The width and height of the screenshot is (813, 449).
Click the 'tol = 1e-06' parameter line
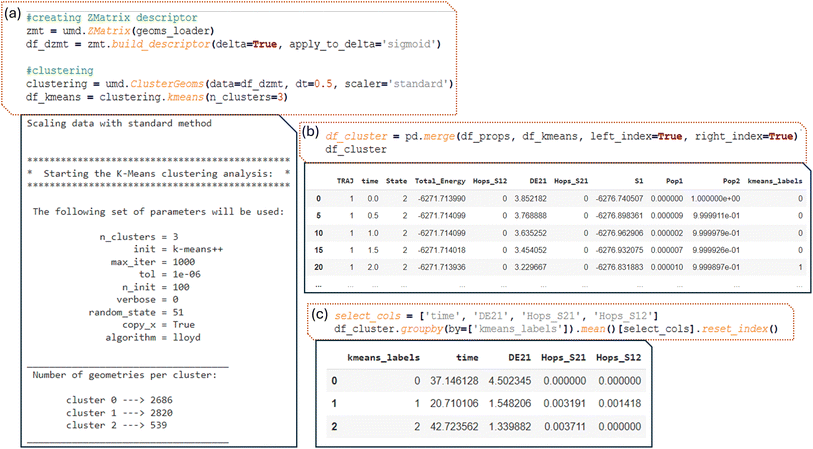[170, 275]
